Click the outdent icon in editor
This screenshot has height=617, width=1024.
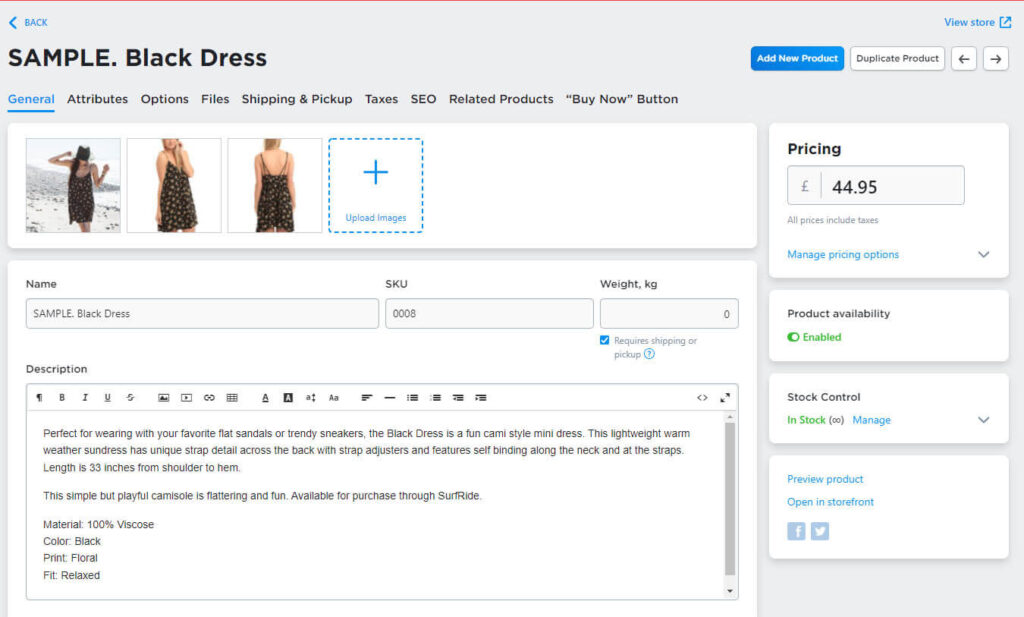458,398
